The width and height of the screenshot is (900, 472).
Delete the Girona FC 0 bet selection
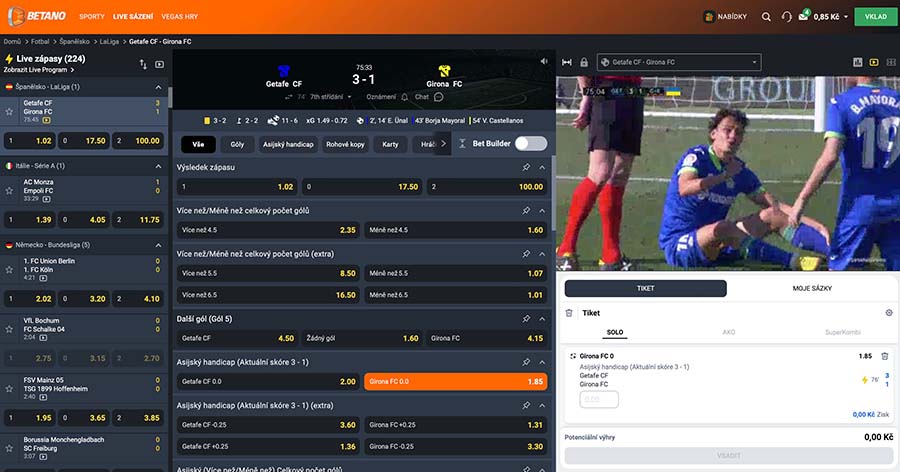coord(884,356)
